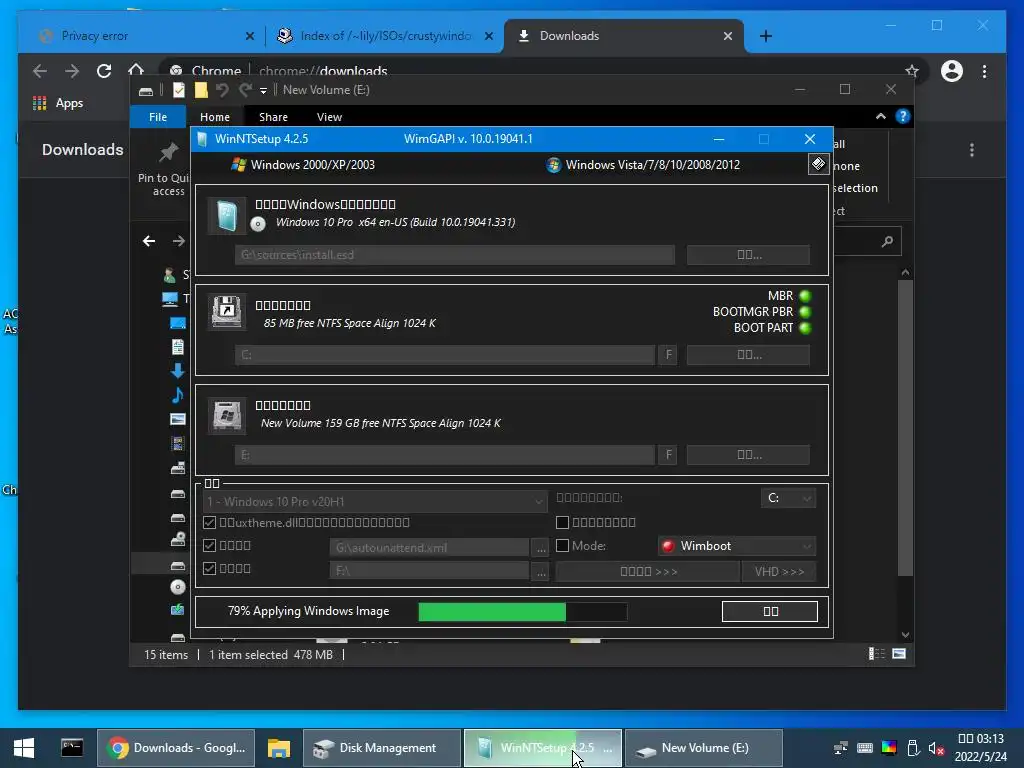This screenshot has width=1024, height=768.
Task: Open the Explorer Share ribbon tab
Action: tap(273, 117)
